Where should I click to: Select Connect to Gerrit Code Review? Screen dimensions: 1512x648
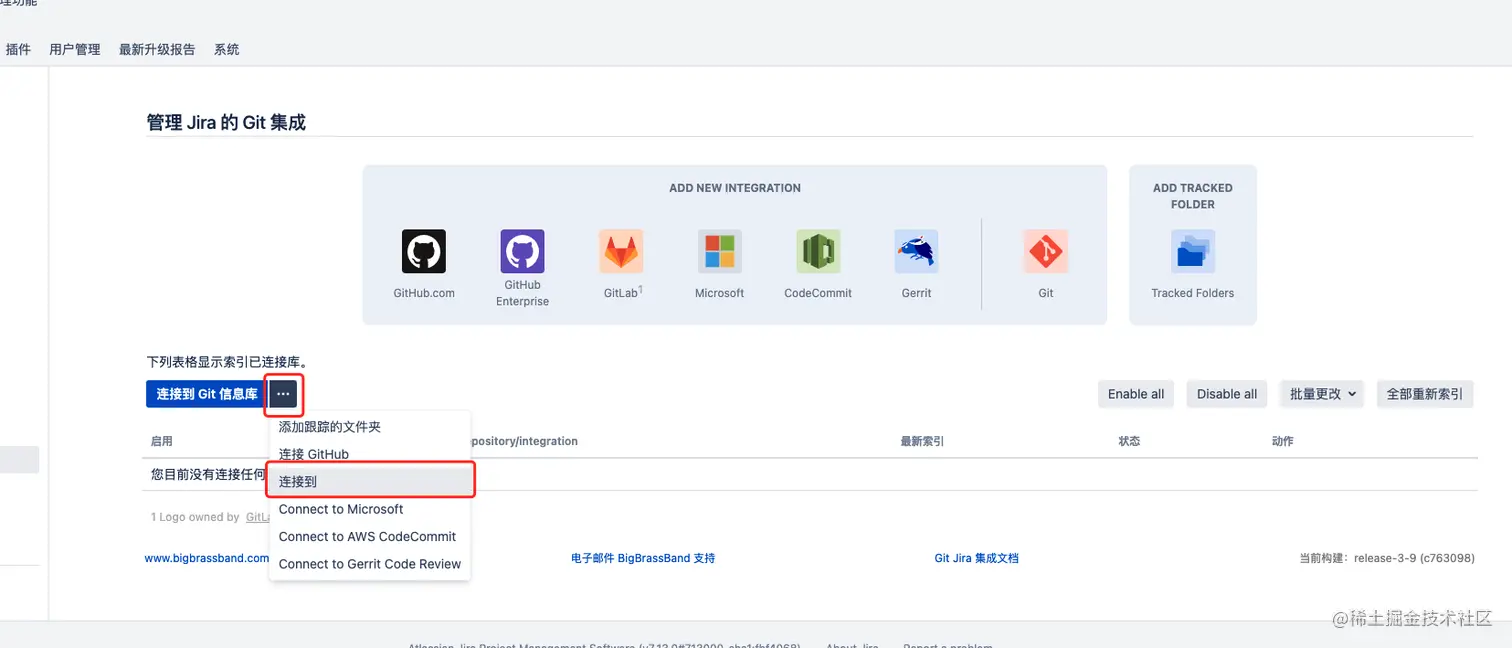(370, 564)
